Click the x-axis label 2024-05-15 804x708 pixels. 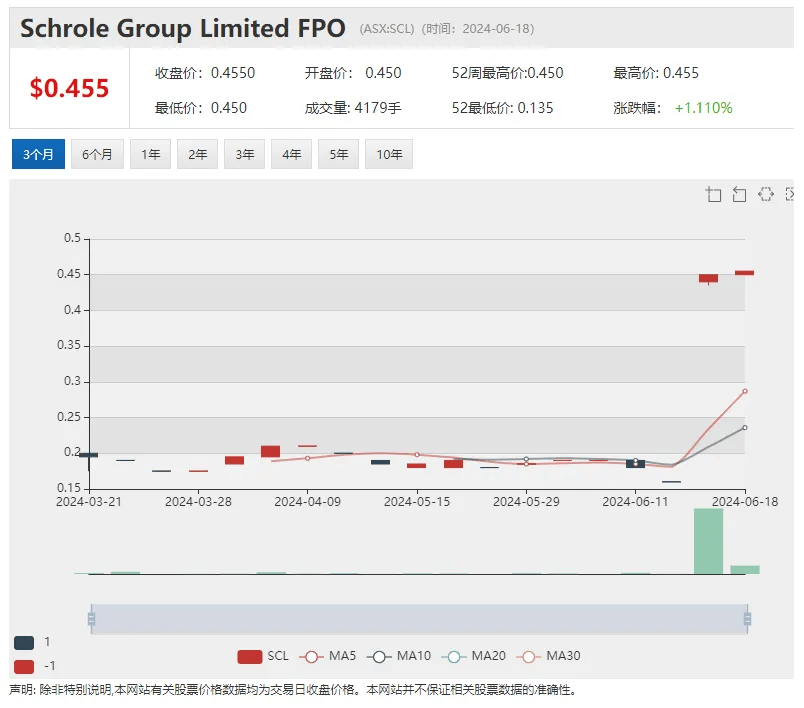coord(417,501)
